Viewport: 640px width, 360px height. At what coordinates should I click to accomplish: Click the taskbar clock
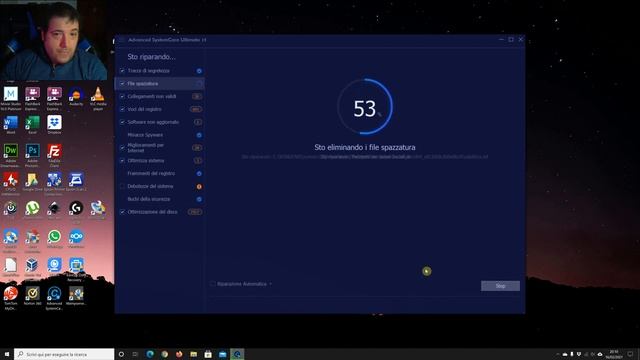(x=614, y=354)
